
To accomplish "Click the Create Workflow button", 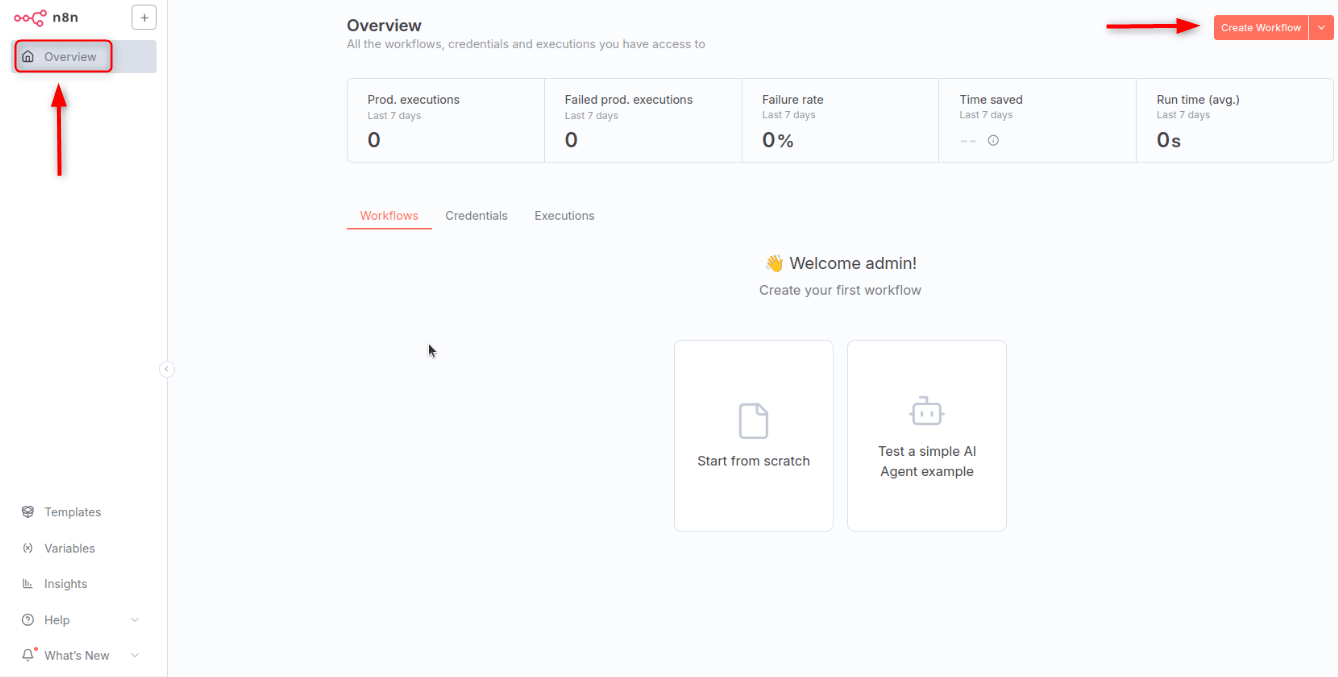I will point(1260,28).
